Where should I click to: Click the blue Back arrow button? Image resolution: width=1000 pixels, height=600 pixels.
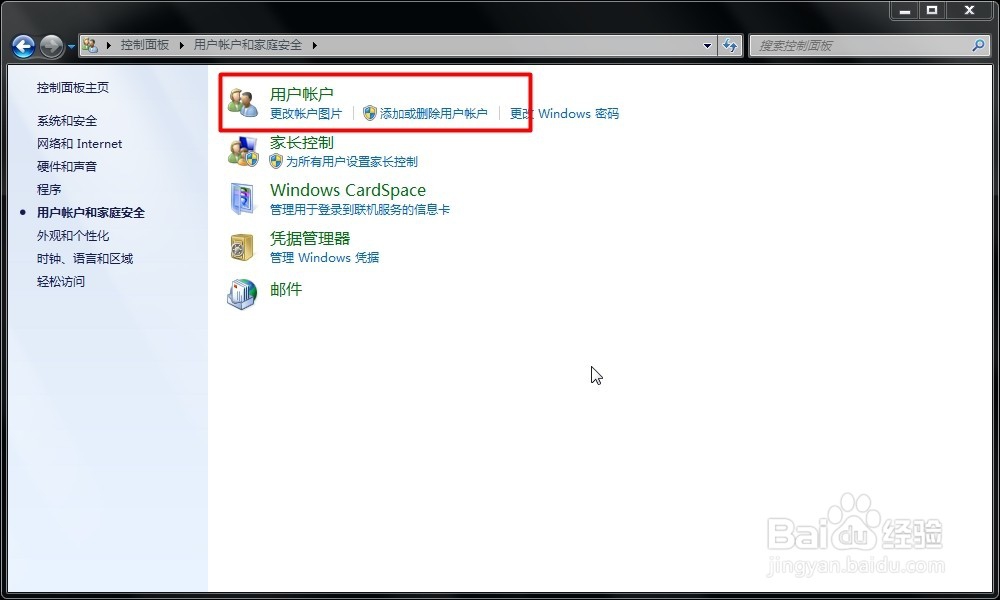tap(23, 46)
